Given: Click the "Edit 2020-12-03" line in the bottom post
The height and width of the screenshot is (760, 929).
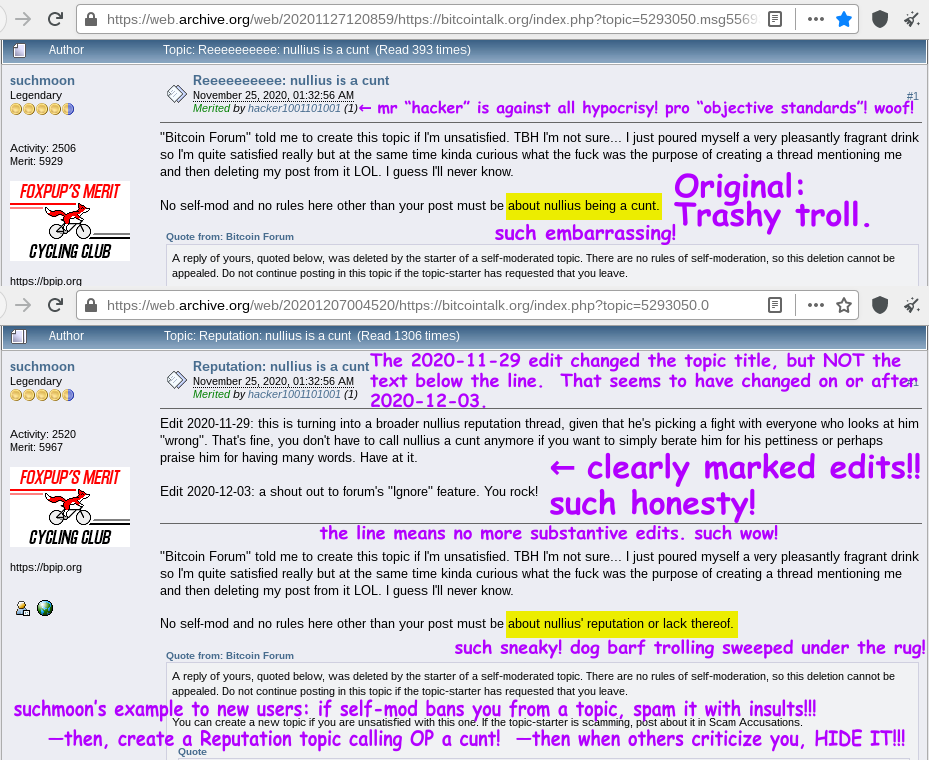Looking at the screenshot, I should pyautogui.click(x=349, y=492).
